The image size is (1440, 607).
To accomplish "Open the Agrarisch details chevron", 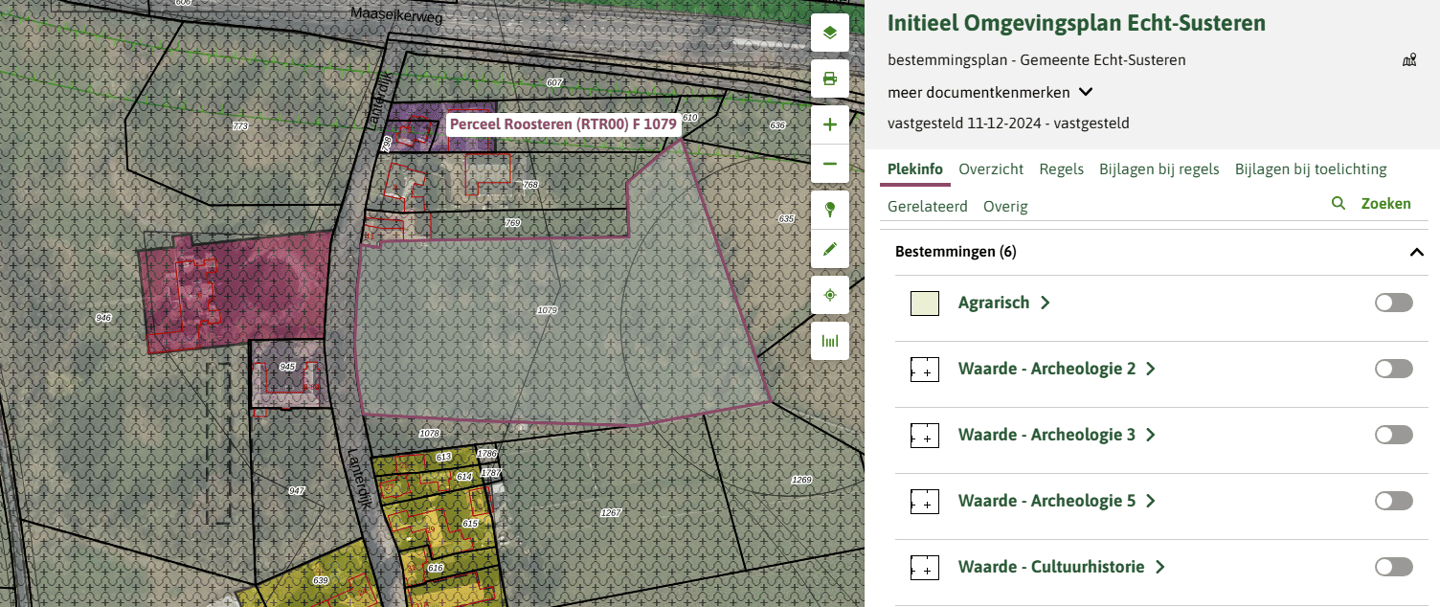I will (1045, 303).
